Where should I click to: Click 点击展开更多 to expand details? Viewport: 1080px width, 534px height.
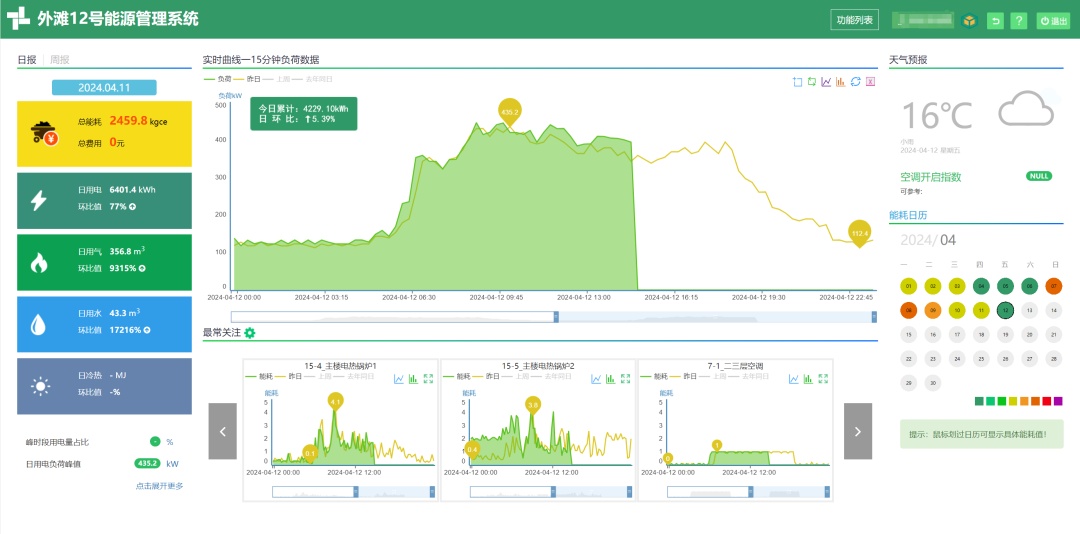tap(159, 486)
